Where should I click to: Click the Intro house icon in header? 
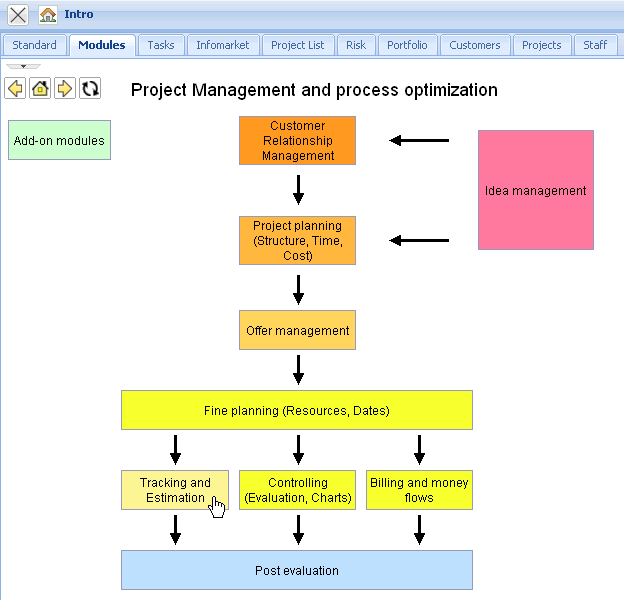coord(48,15)
